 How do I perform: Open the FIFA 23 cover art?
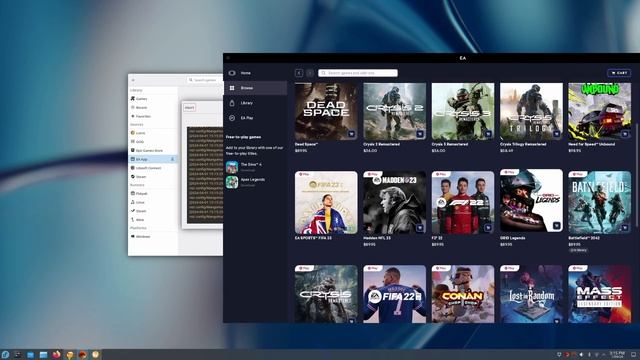(326, 202)
